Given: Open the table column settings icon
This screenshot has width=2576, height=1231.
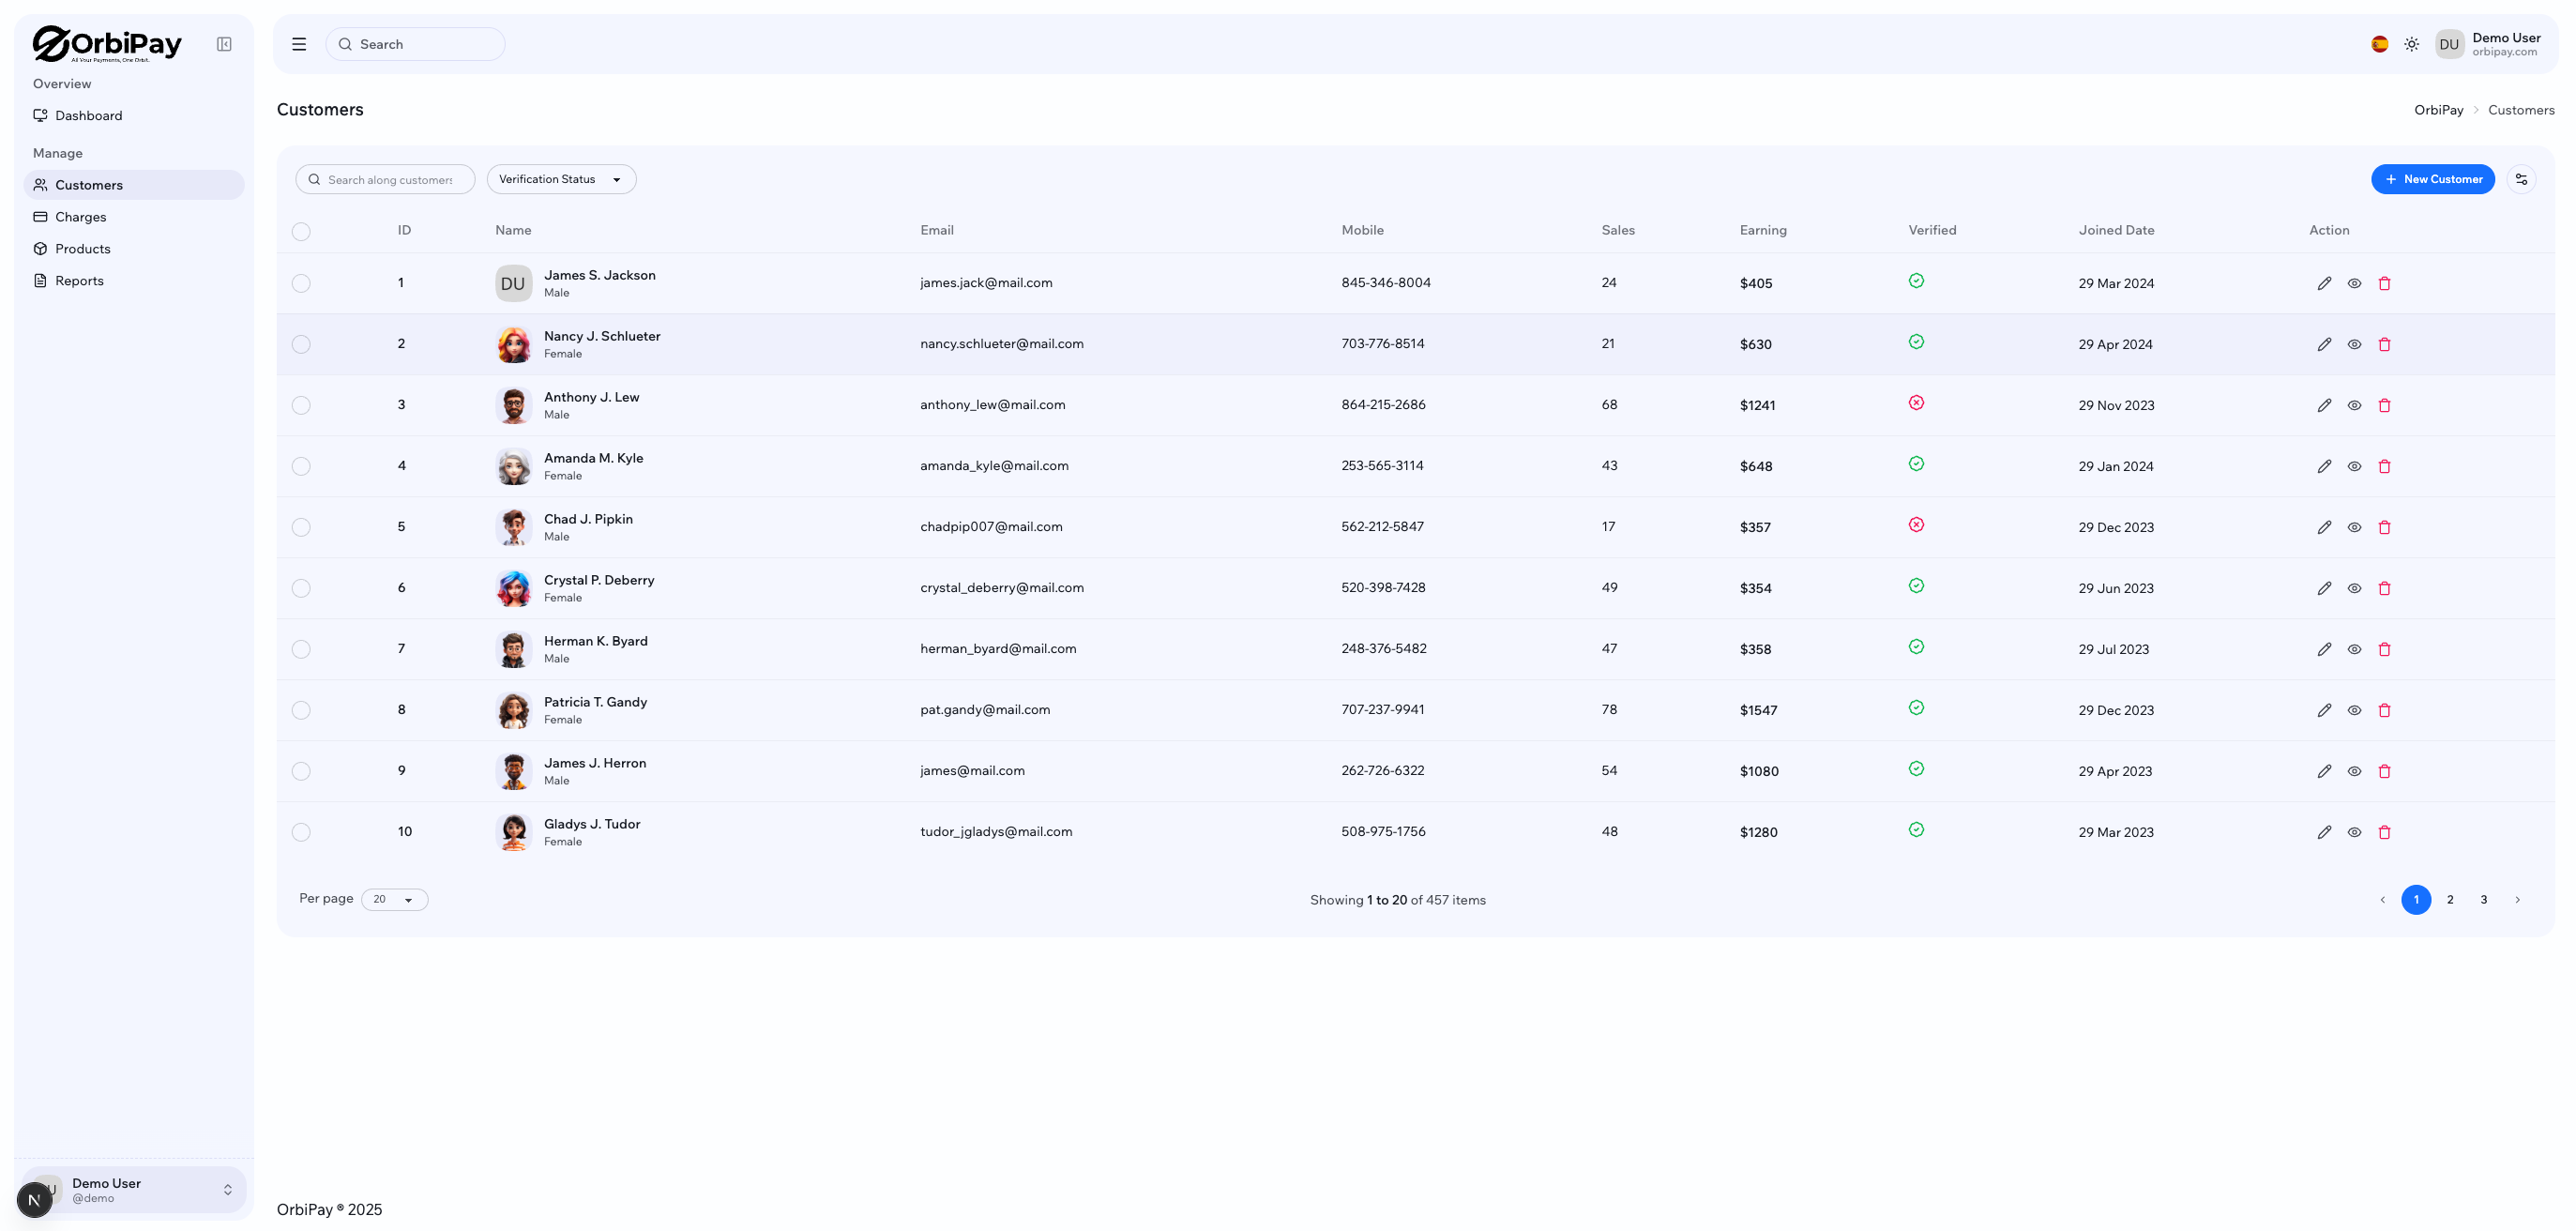Looking at the screenshot, I should (x=2523, y=179).
